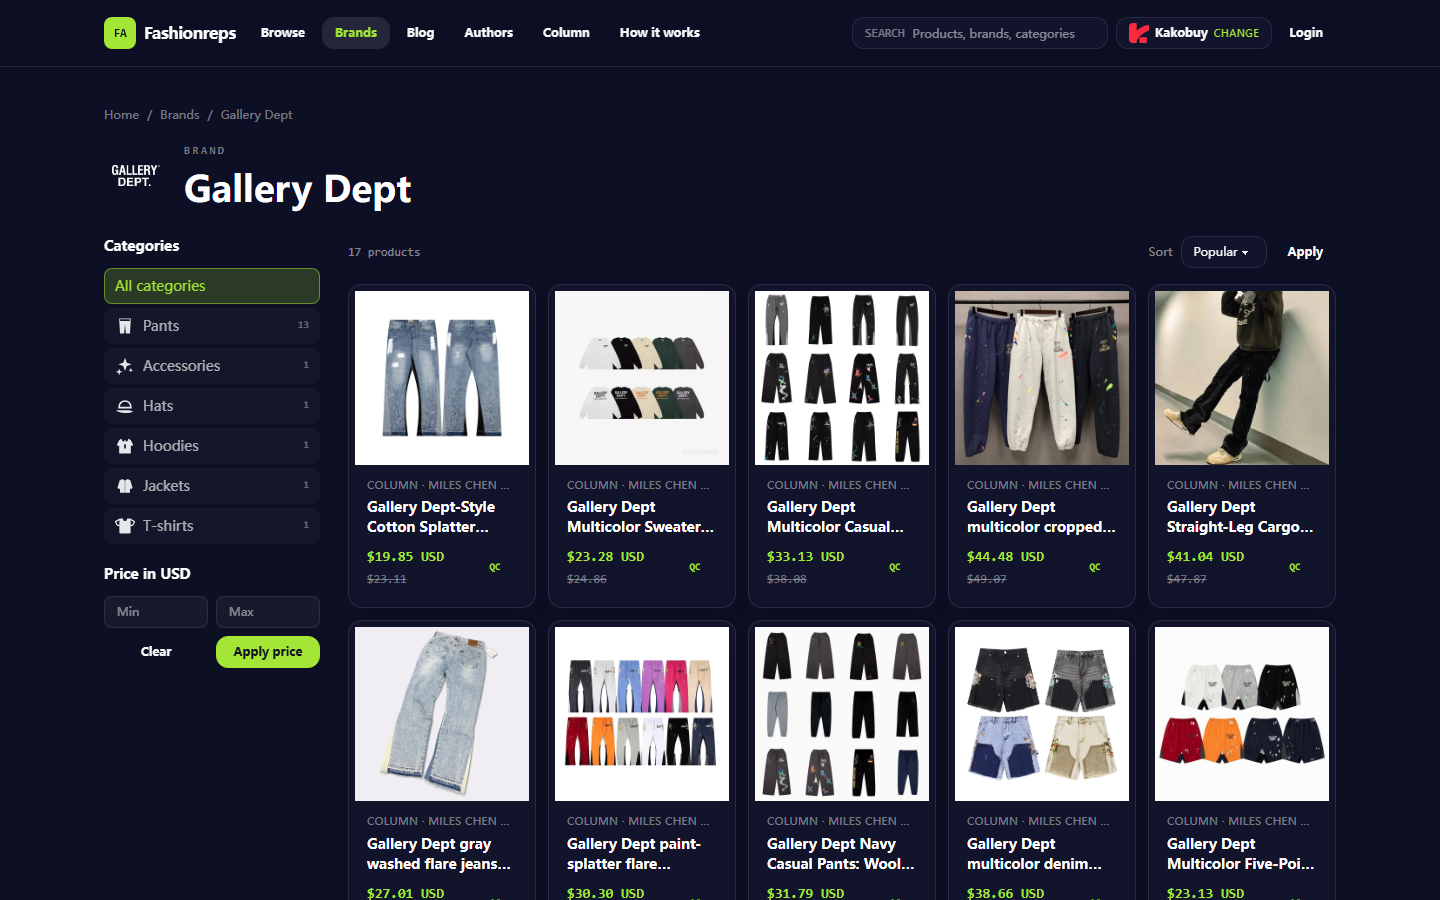
Task: Open QC badge on Straight-Leg Cargo card
Action: pos(1295,567)
